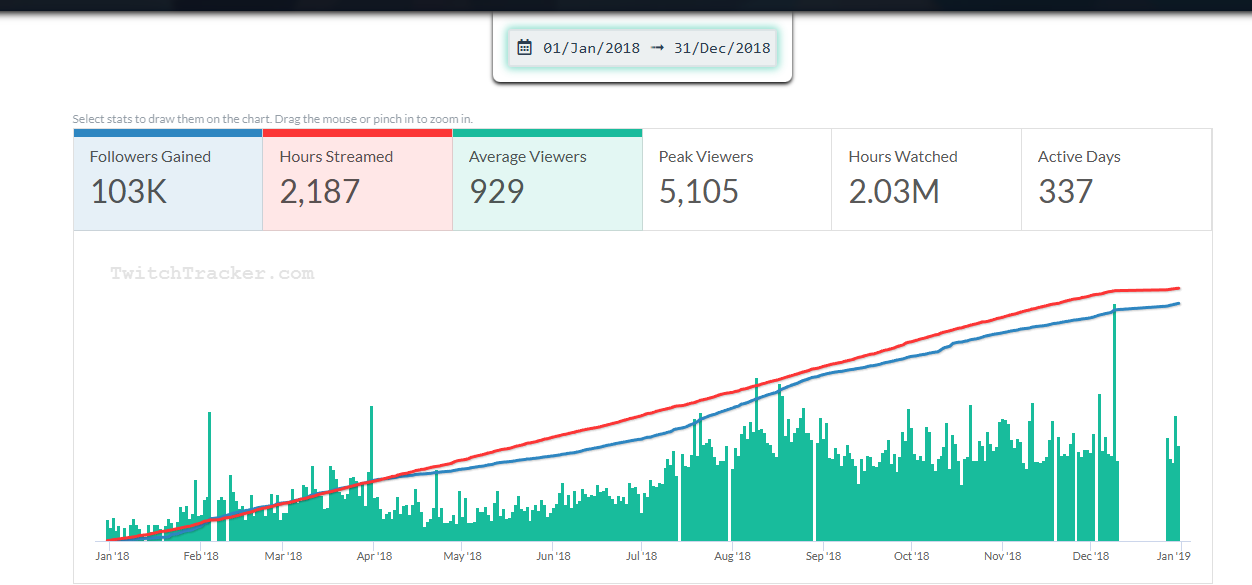Enable the Peak Viewers stat card
This screenshot has width=1252, height=585.
(x=737, y=180)
